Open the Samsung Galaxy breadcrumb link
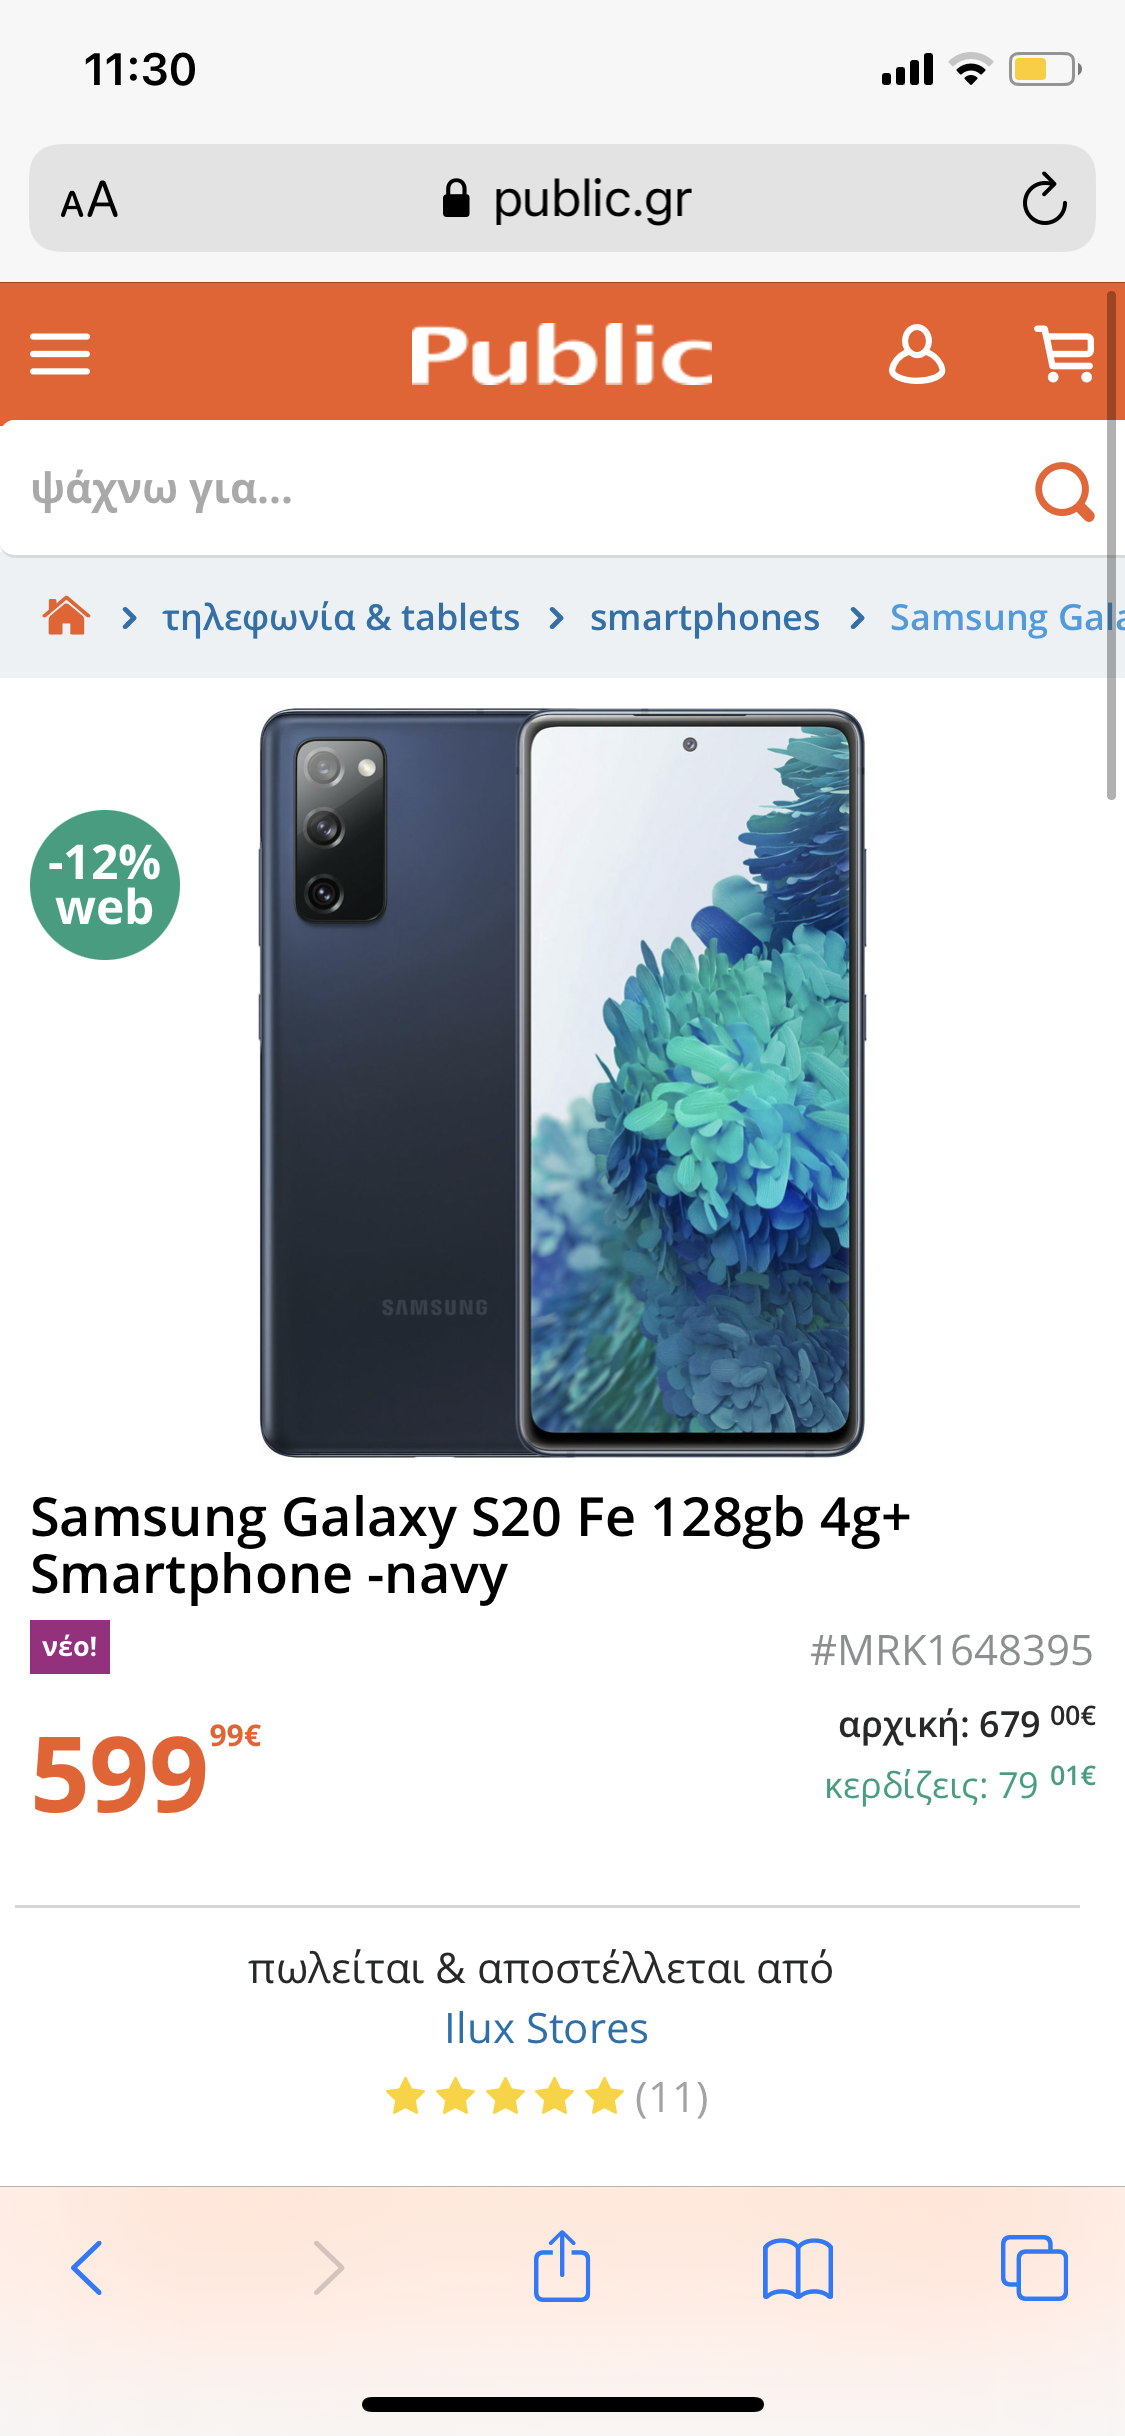 click(x=1007, y=617)
